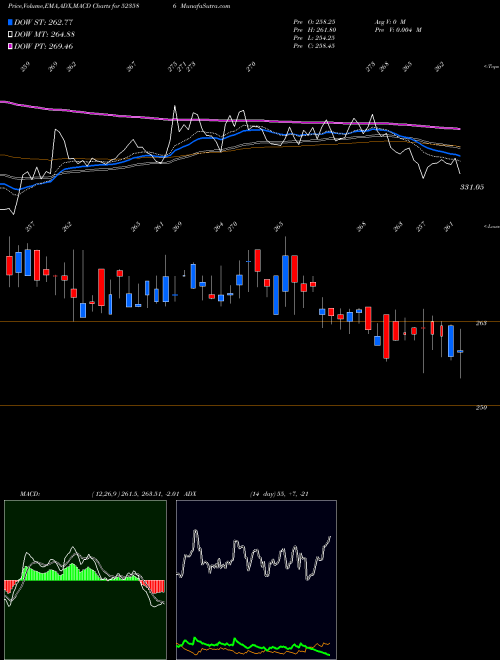This screenshot has width=500, height=660.
Task: Click the 331.05 price label
Action: click(x=472, y=187)
